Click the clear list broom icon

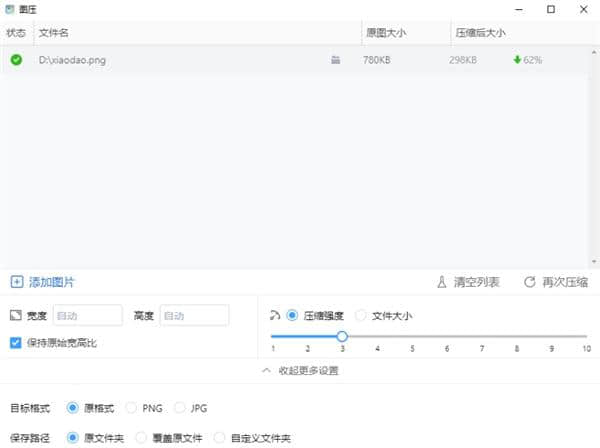point(442,282)
